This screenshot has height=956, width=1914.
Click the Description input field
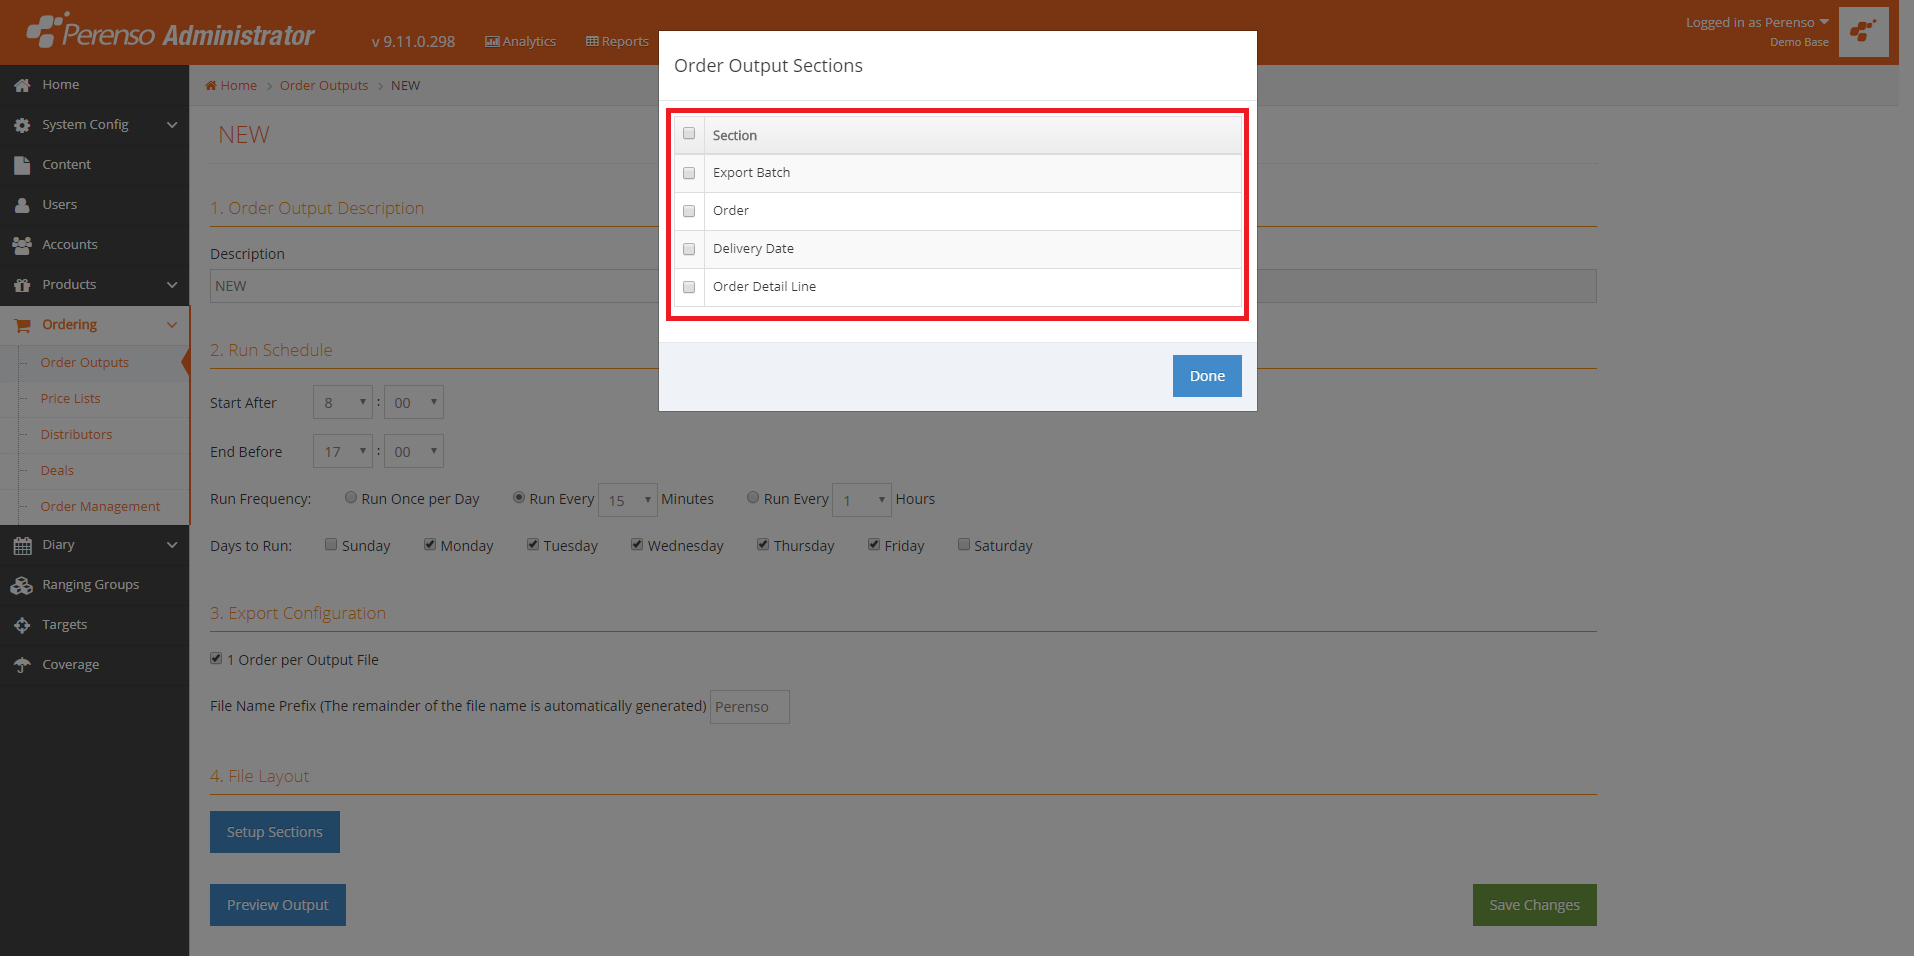903,286
